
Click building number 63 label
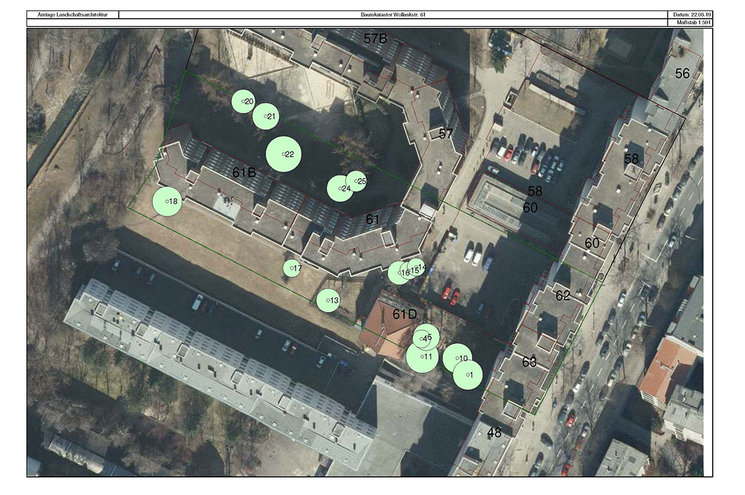click(529, 361)
